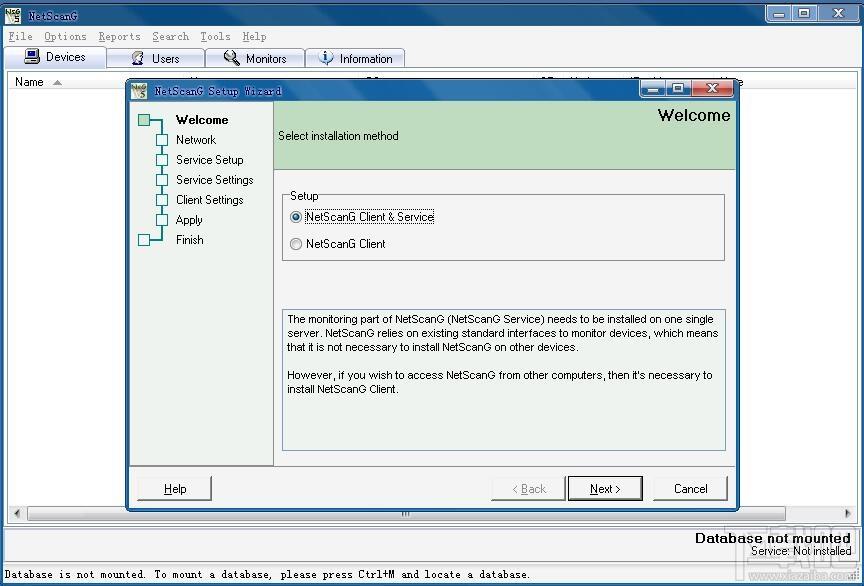Click the Finish step label
Screen dimensions: 864x586
click(x=190, y=240)
